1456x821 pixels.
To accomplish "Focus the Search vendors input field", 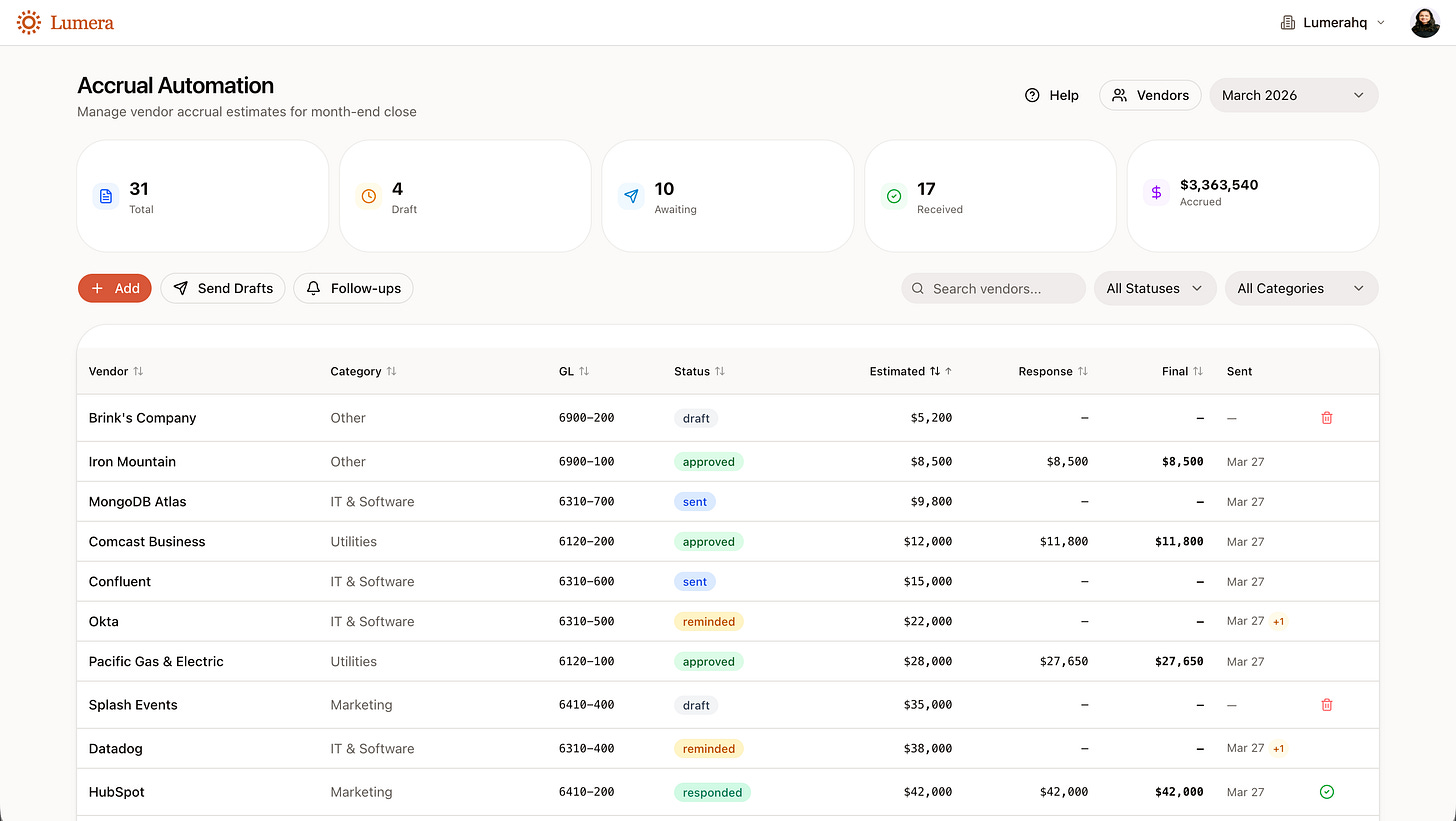I will [x=993, y=288].
